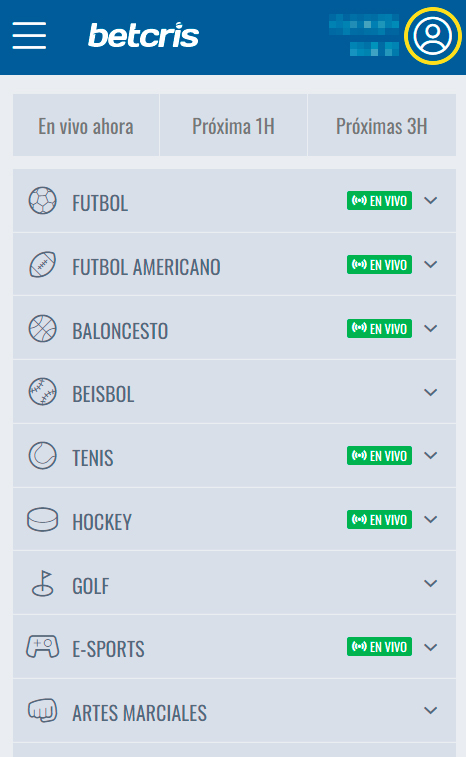Screen dimensions: 466x757
Task: Click the soccer ball Futbol icon
Action: [x=42, y=200]
